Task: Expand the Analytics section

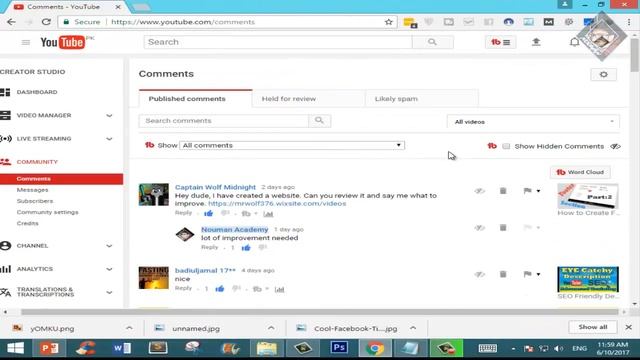Action: coord(109,269)
